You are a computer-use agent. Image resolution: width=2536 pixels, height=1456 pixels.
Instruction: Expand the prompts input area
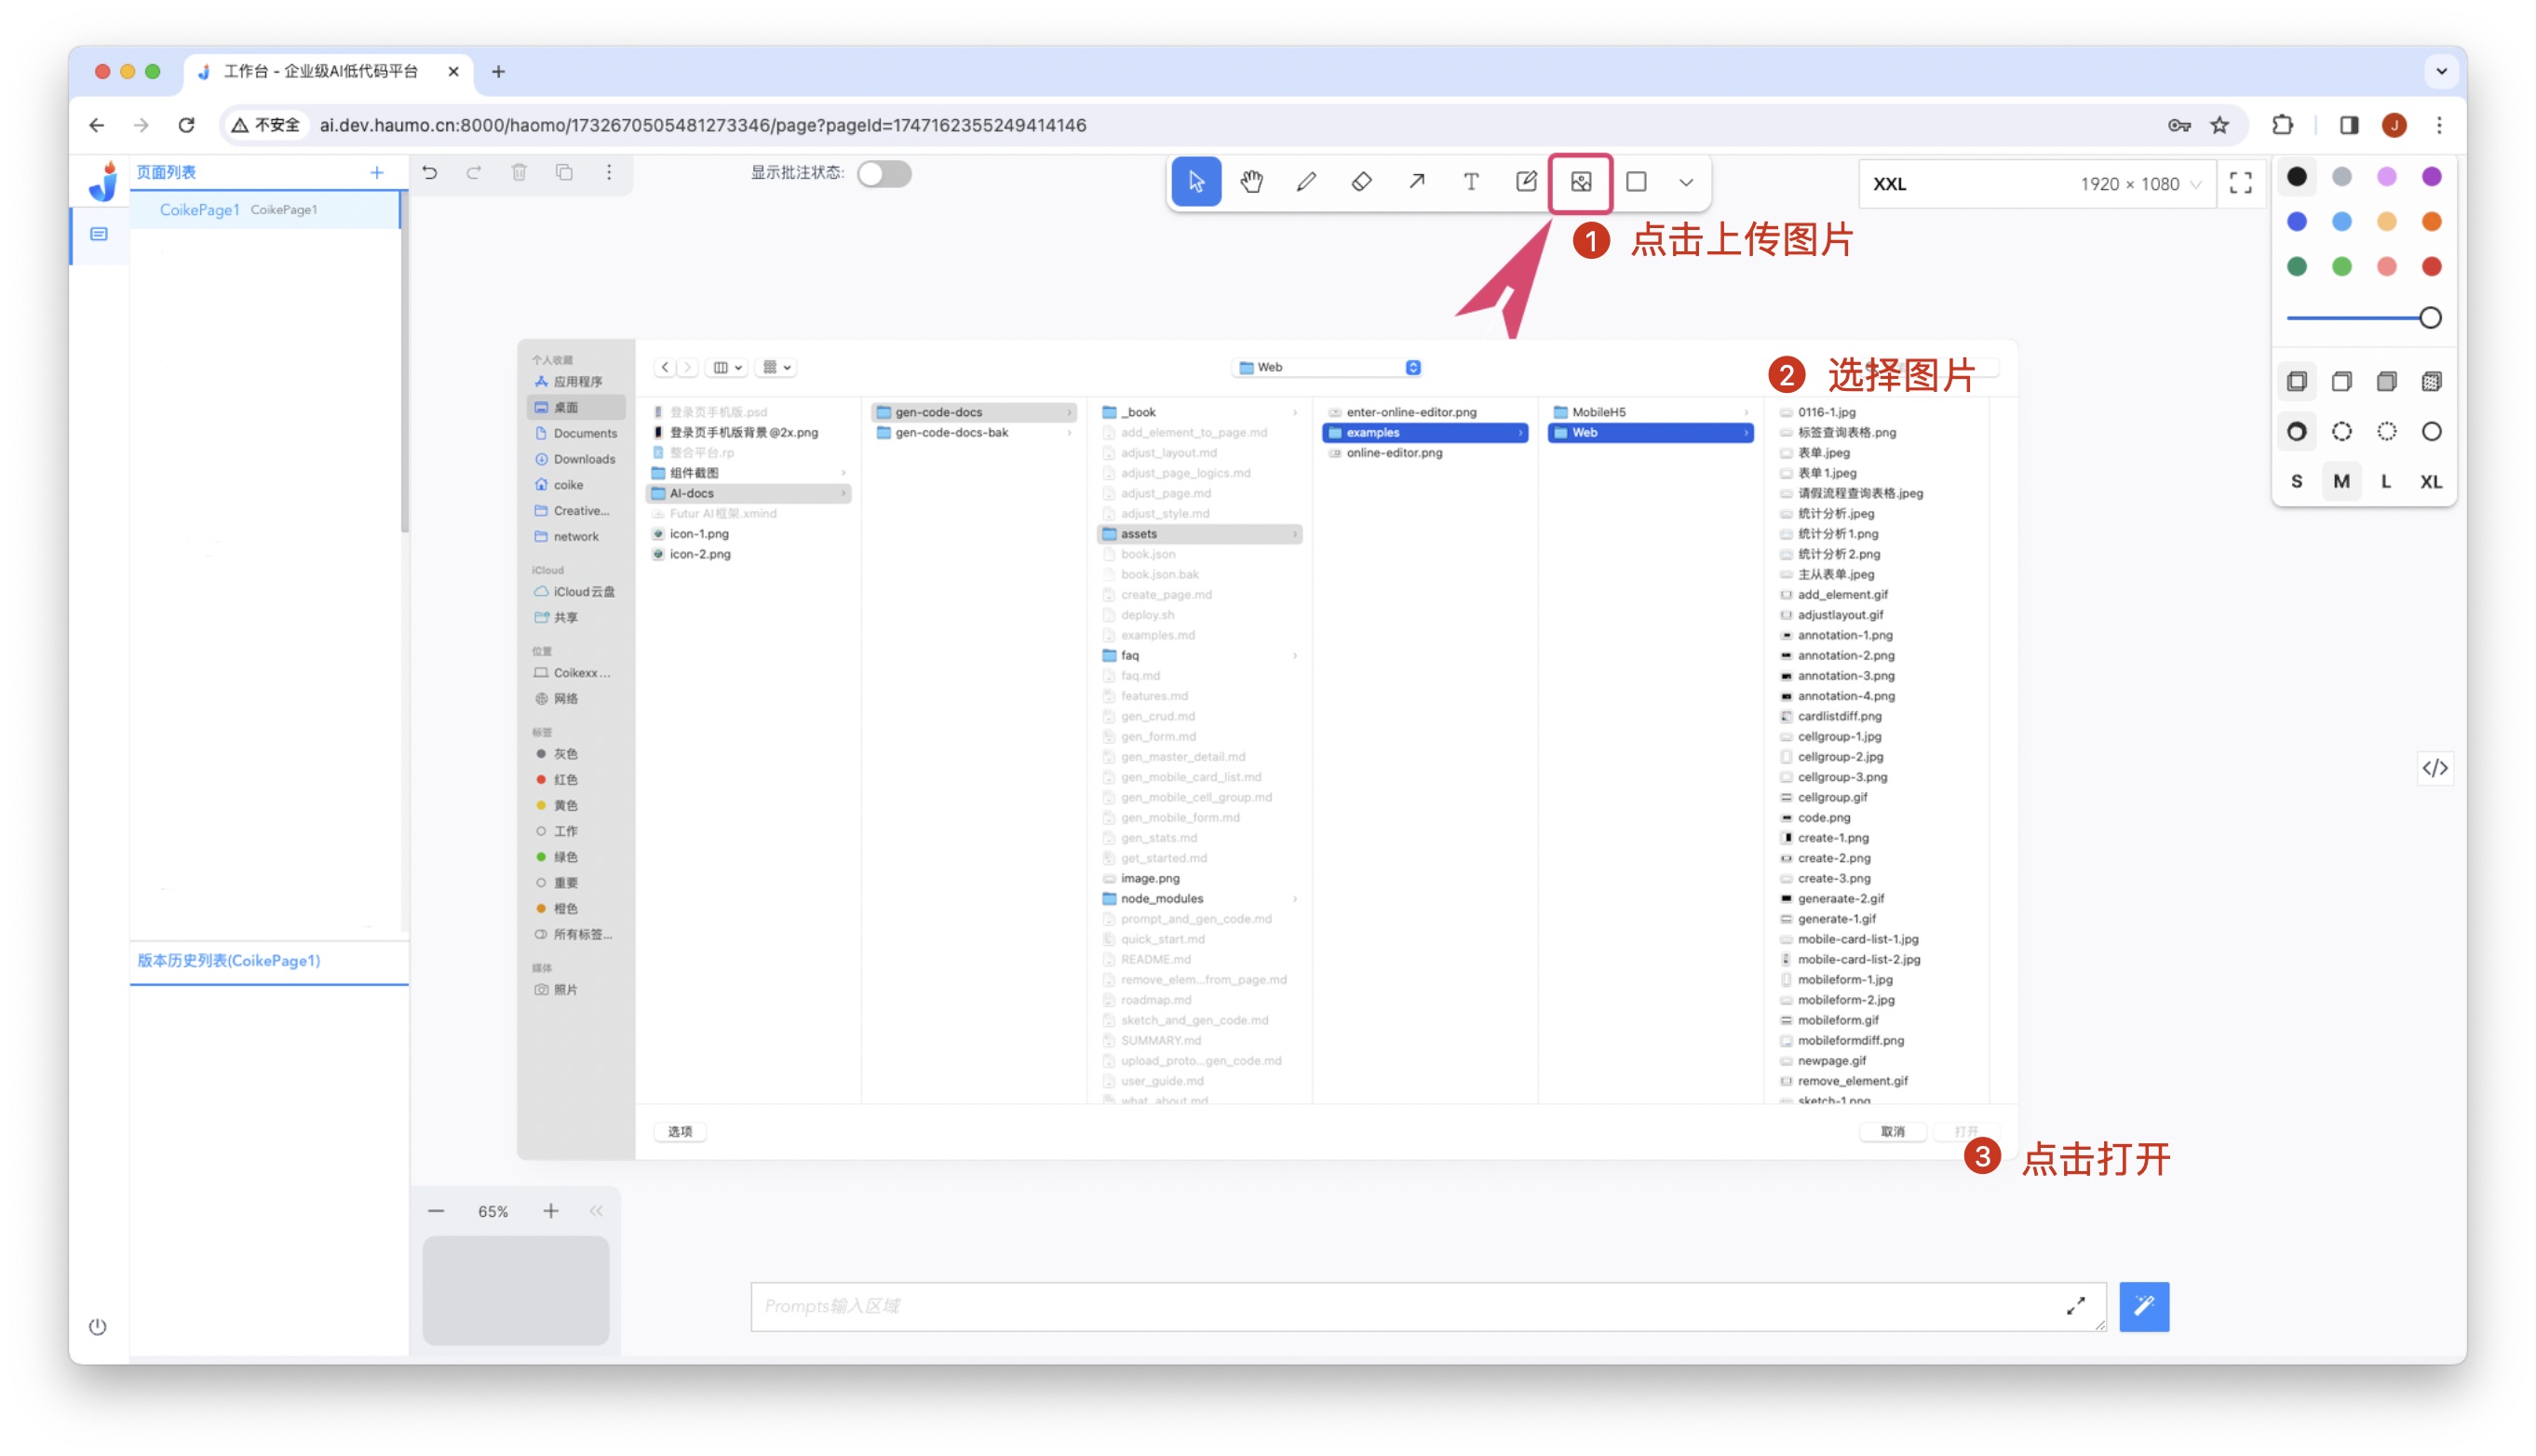click(2076, 1306)
